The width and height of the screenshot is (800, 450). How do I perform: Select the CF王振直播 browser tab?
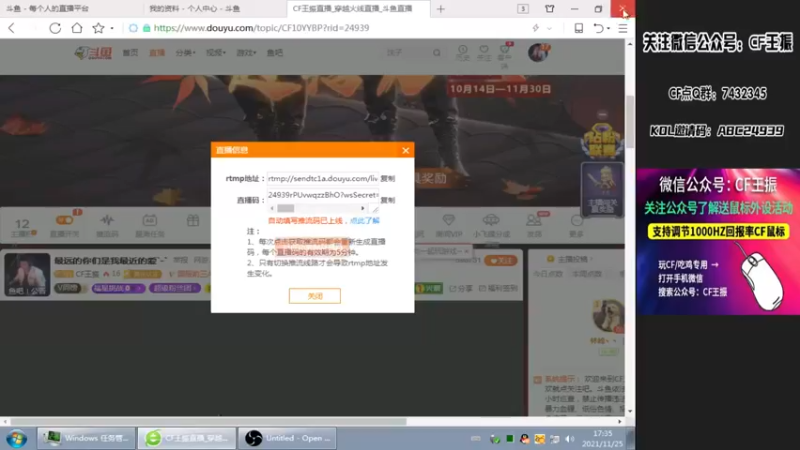click(x=358, y=9)
